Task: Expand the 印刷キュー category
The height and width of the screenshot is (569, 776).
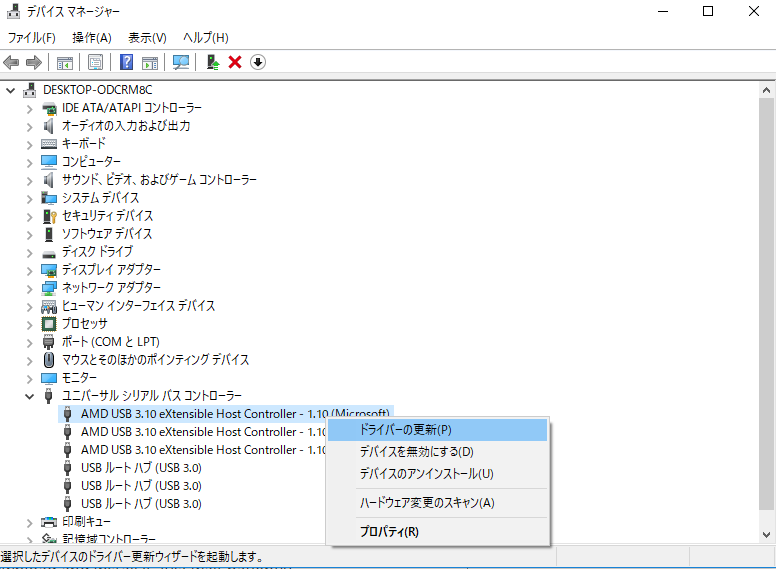Action: 30,522
